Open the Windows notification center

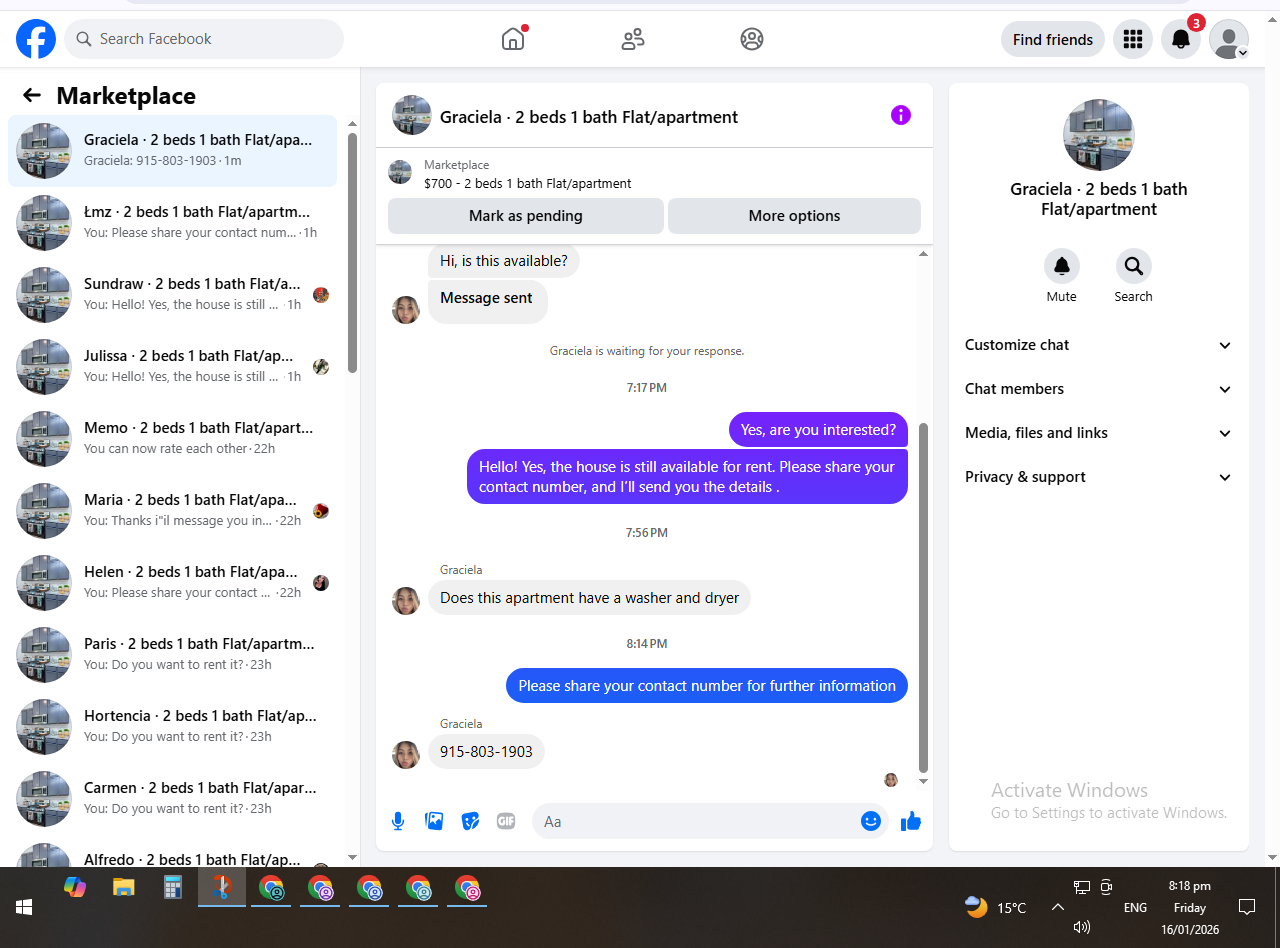click(x=1247, y=907)
